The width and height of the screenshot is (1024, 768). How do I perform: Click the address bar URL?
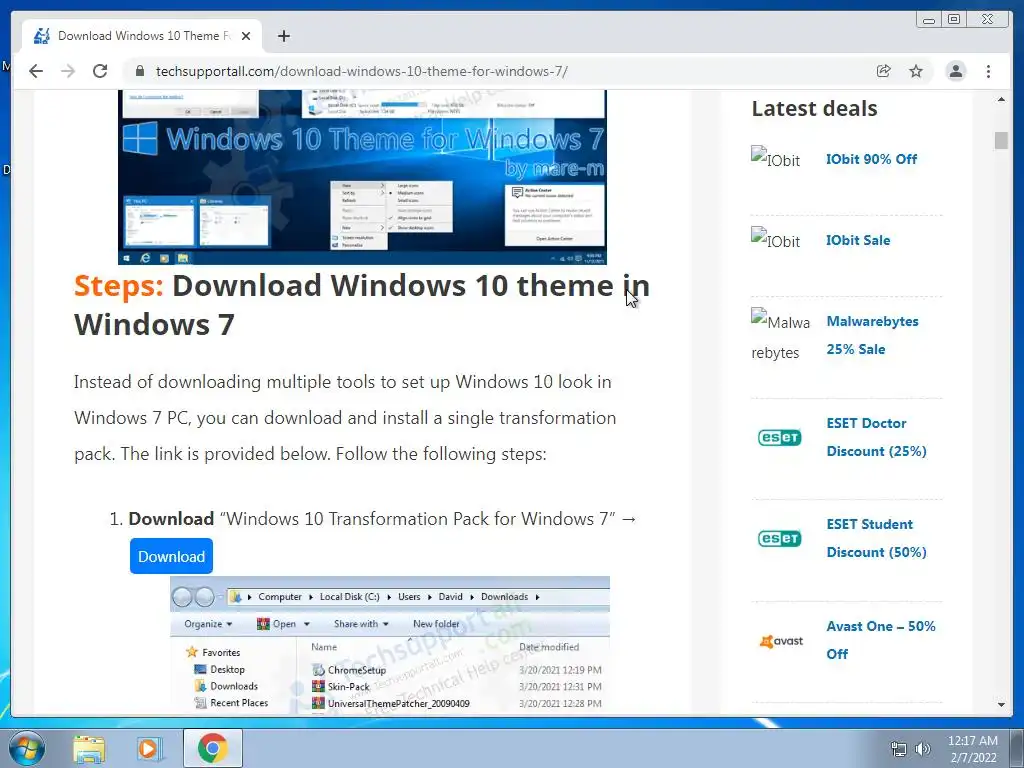coord(361,71)
